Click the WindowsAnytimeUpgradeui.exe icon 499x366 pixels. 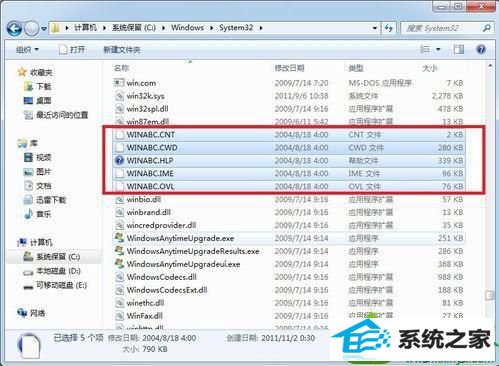119,264
